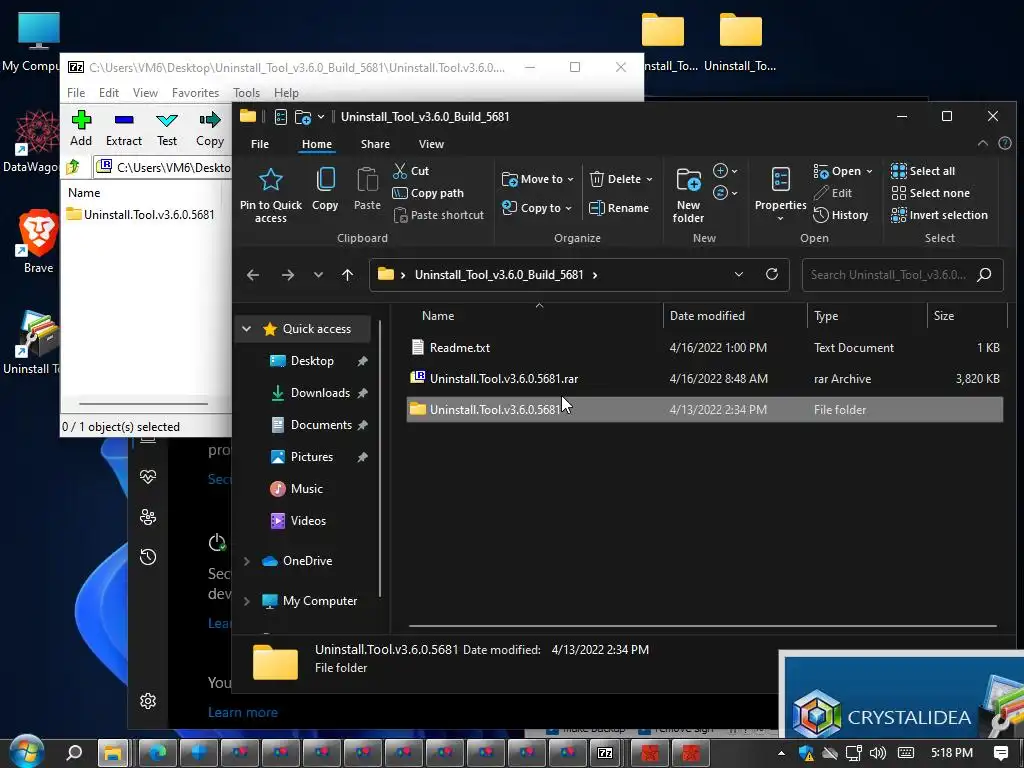Click Edit in the Open group
1024x768 pixels.
(x=833, y=193)
